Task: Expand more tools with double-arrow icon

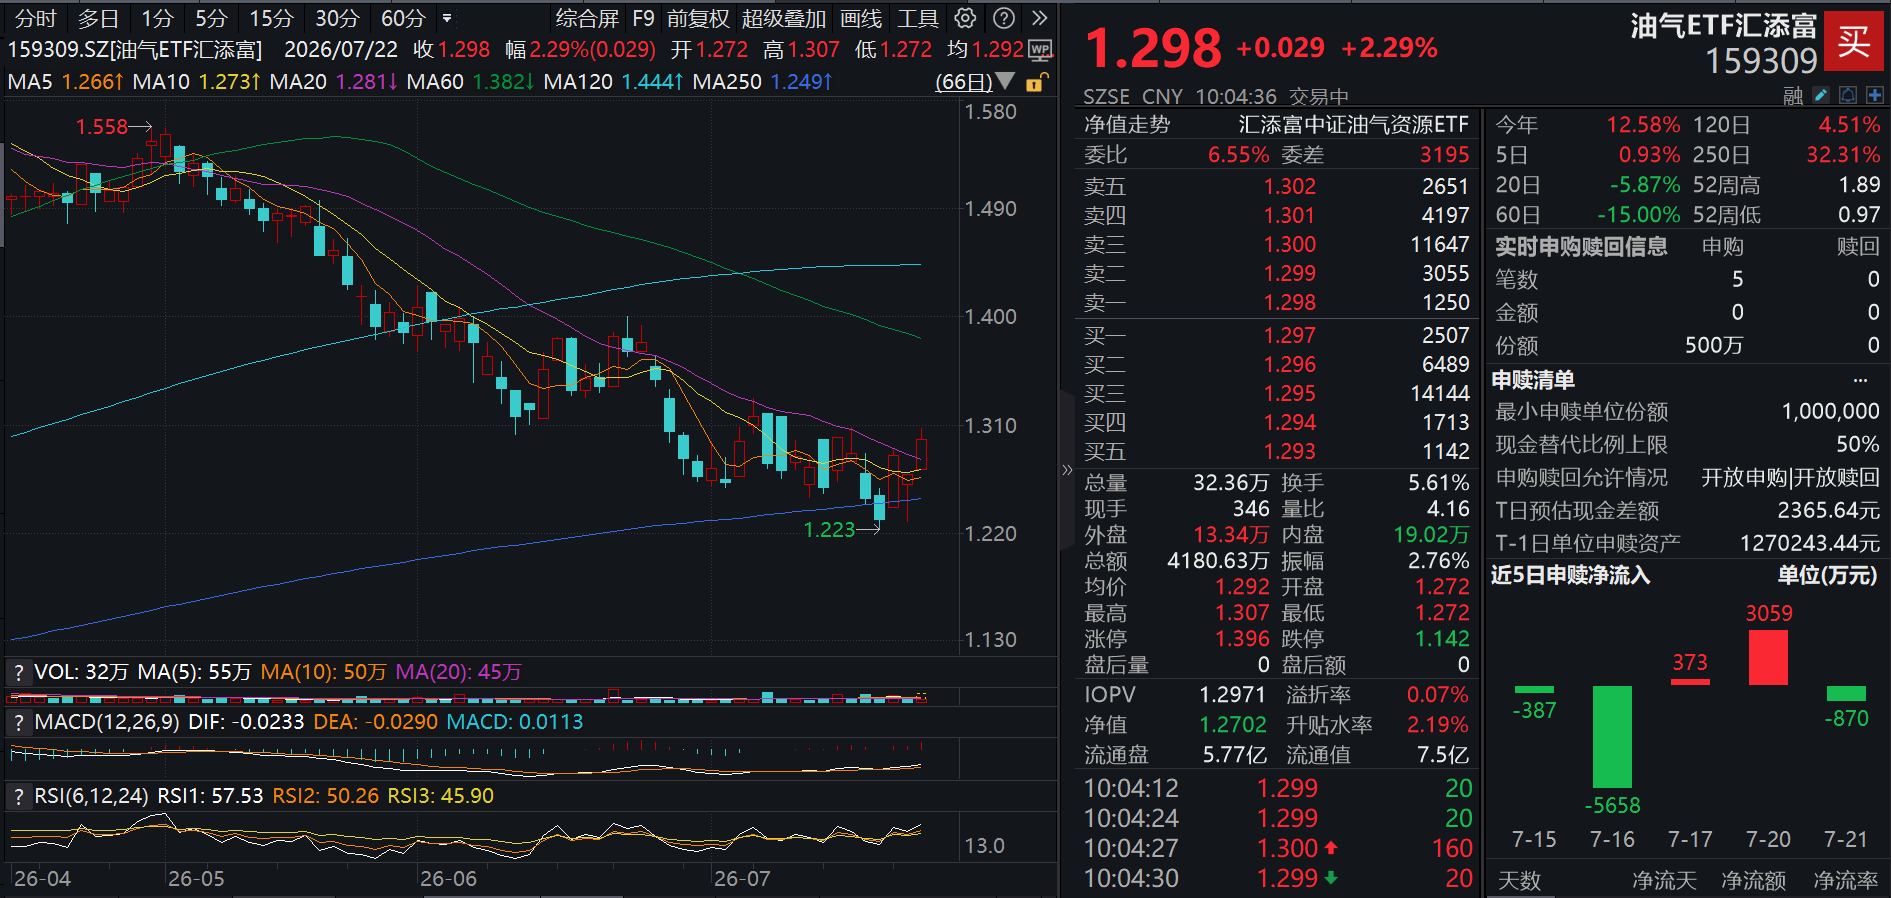Action: (1040, 18)
